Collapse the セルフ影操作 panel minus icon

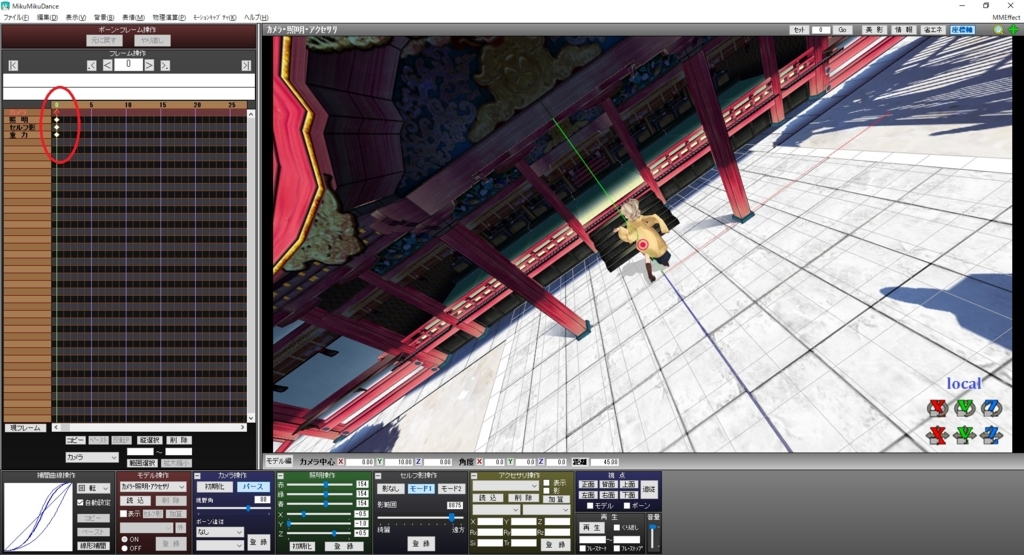(378, 476)
